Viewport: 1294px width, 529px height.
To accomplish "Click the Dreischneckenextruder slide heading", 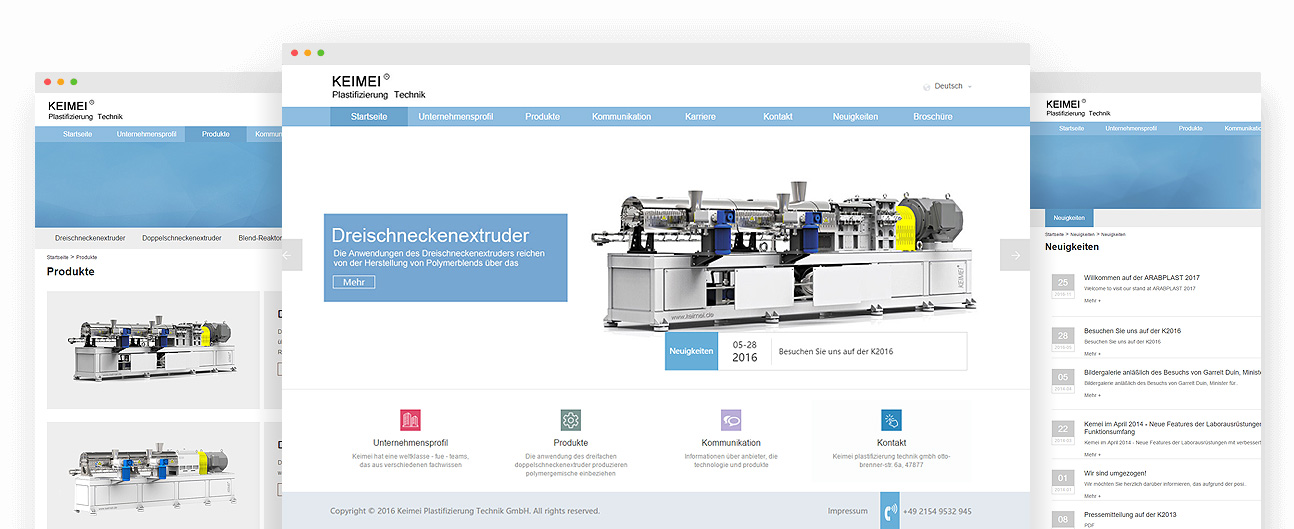I will 431,237.
